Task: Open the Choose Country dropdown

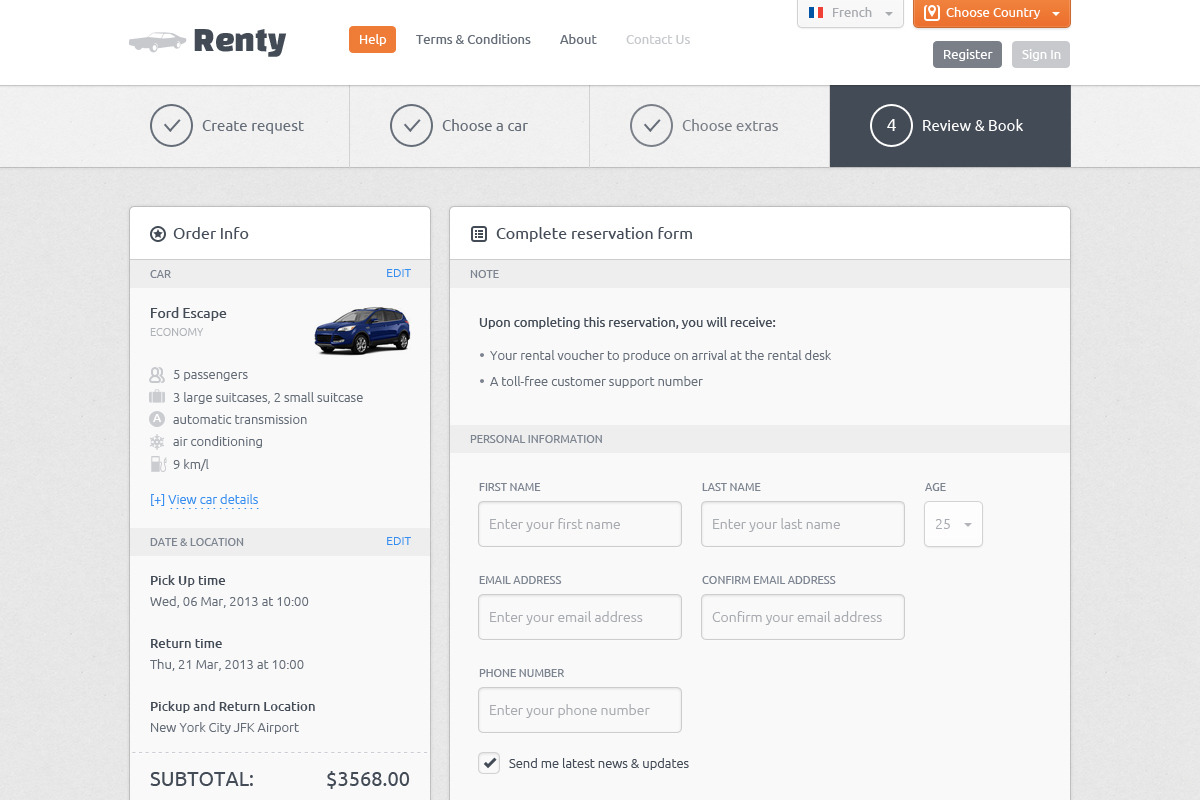Action: pyautogui.click(x=992, y=13)
